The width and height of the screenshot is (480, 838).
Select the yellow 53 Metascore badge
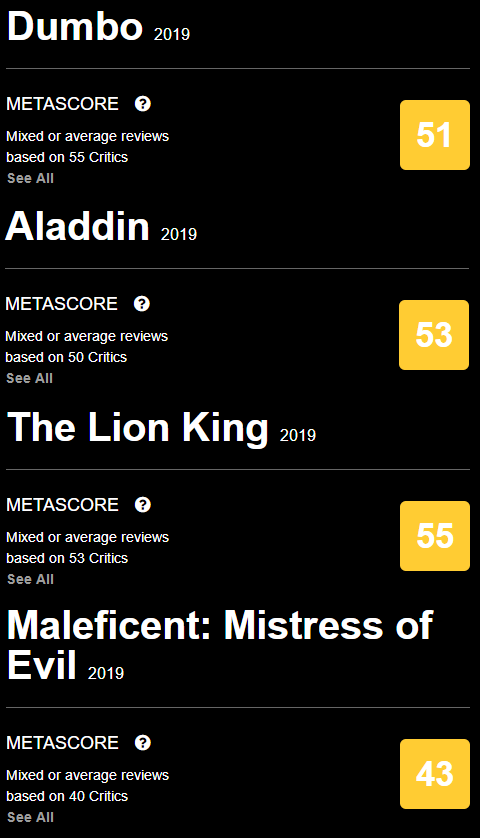433,335
